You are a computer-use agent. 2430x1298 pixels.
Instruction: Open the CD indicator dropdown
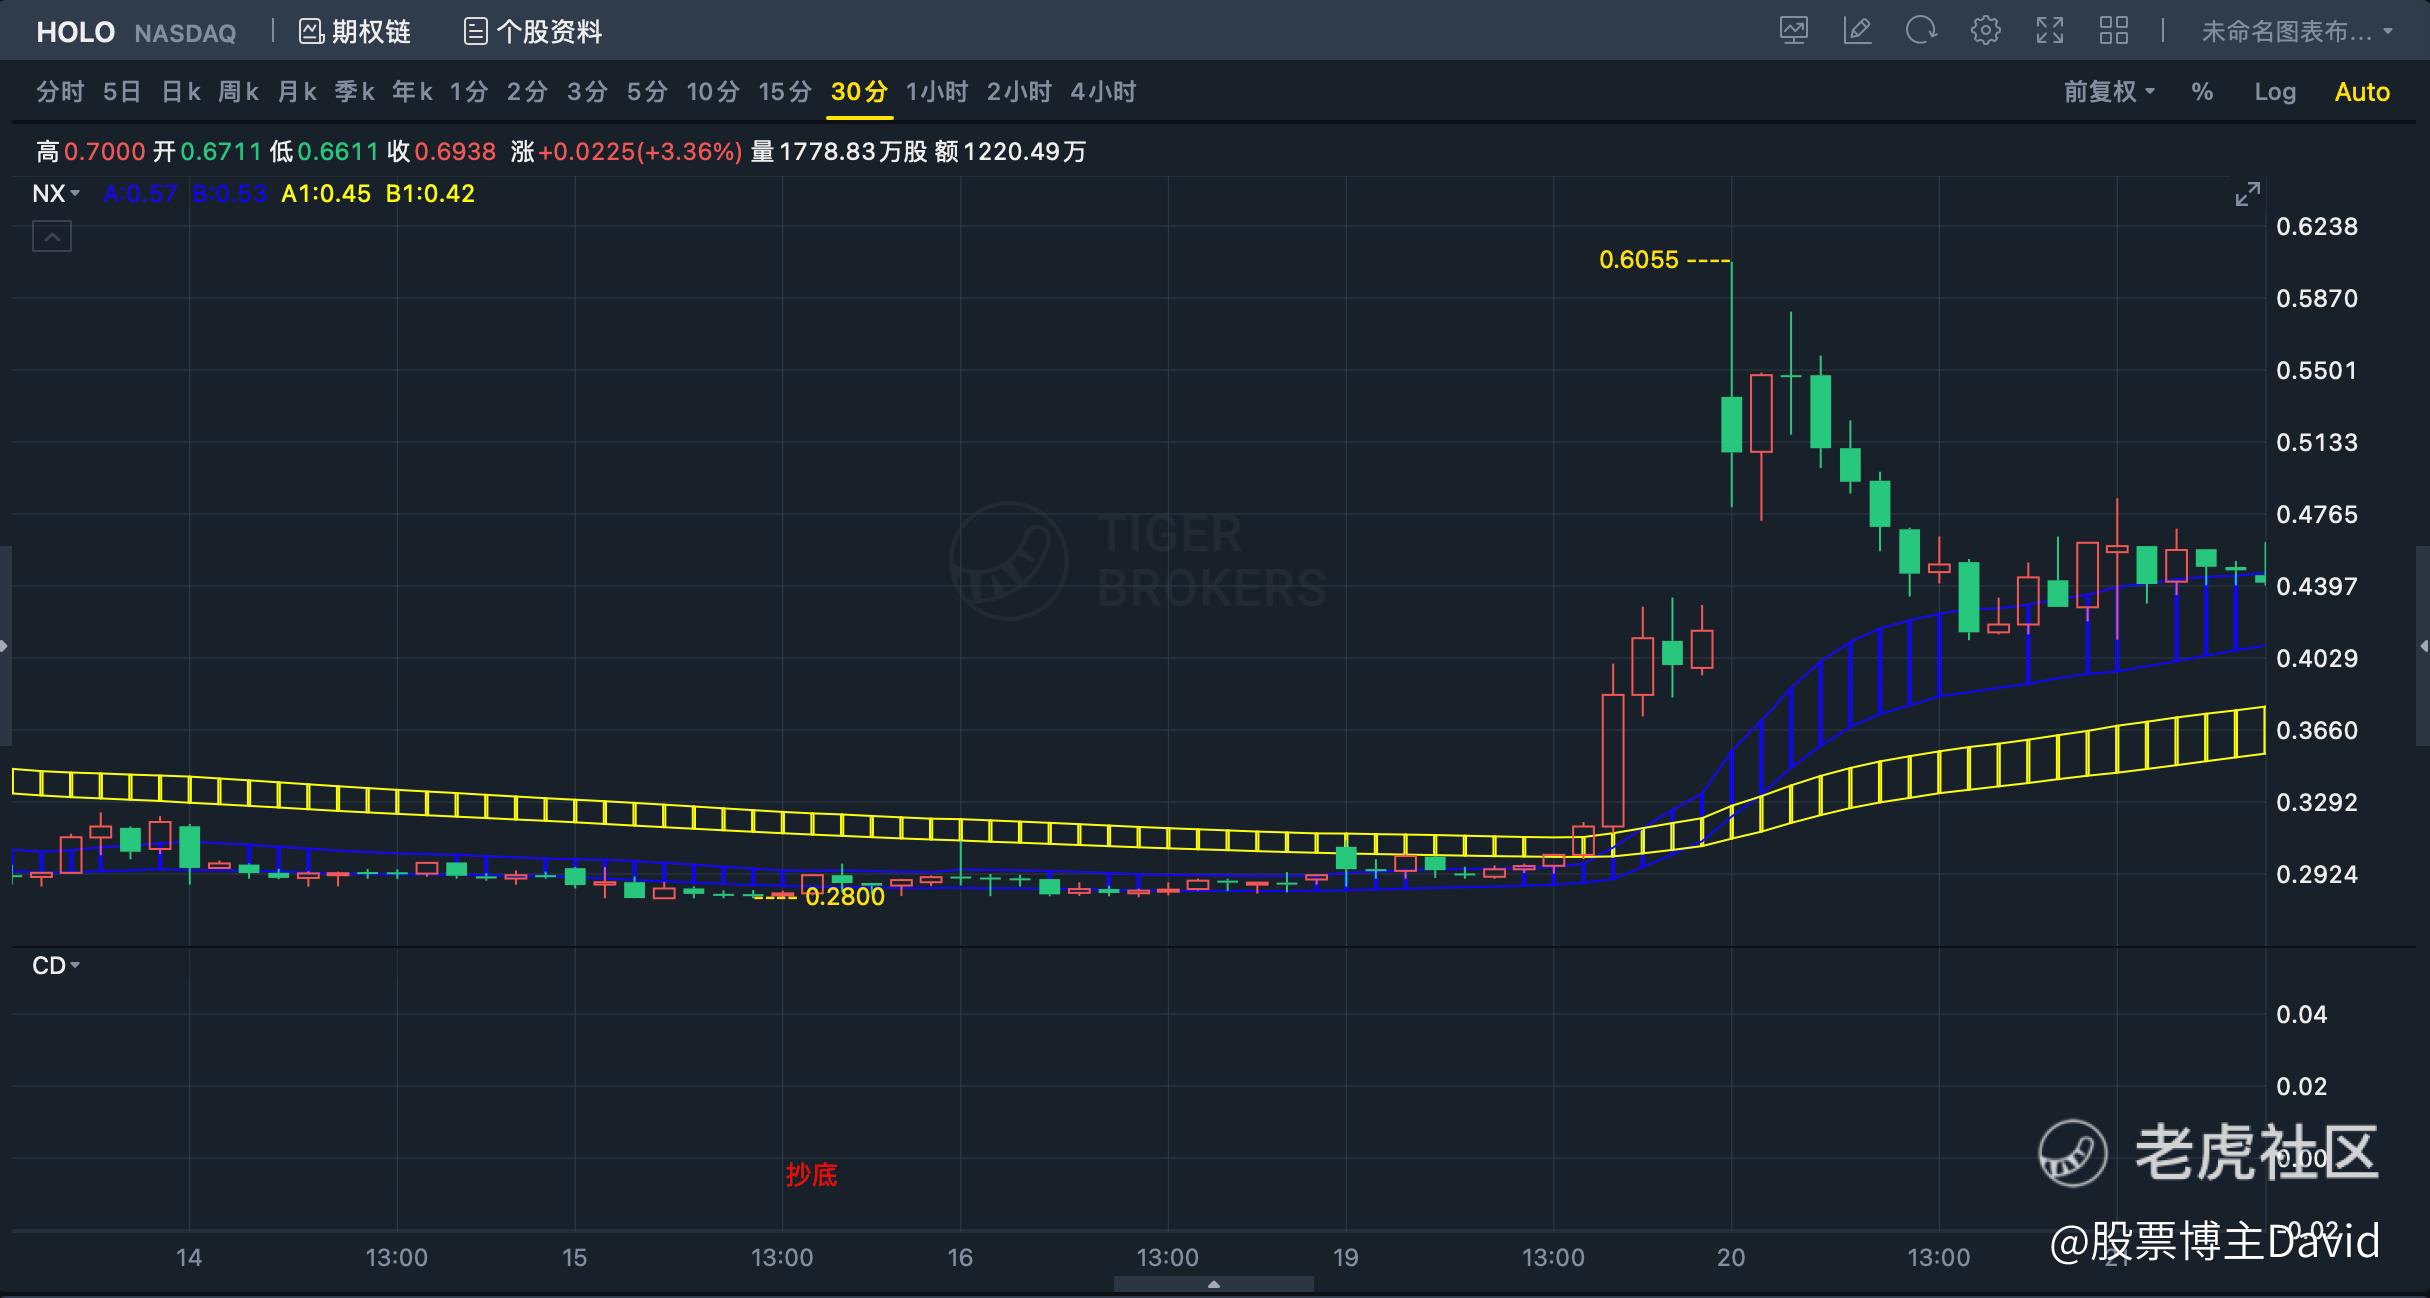click(x=55, y=966)
